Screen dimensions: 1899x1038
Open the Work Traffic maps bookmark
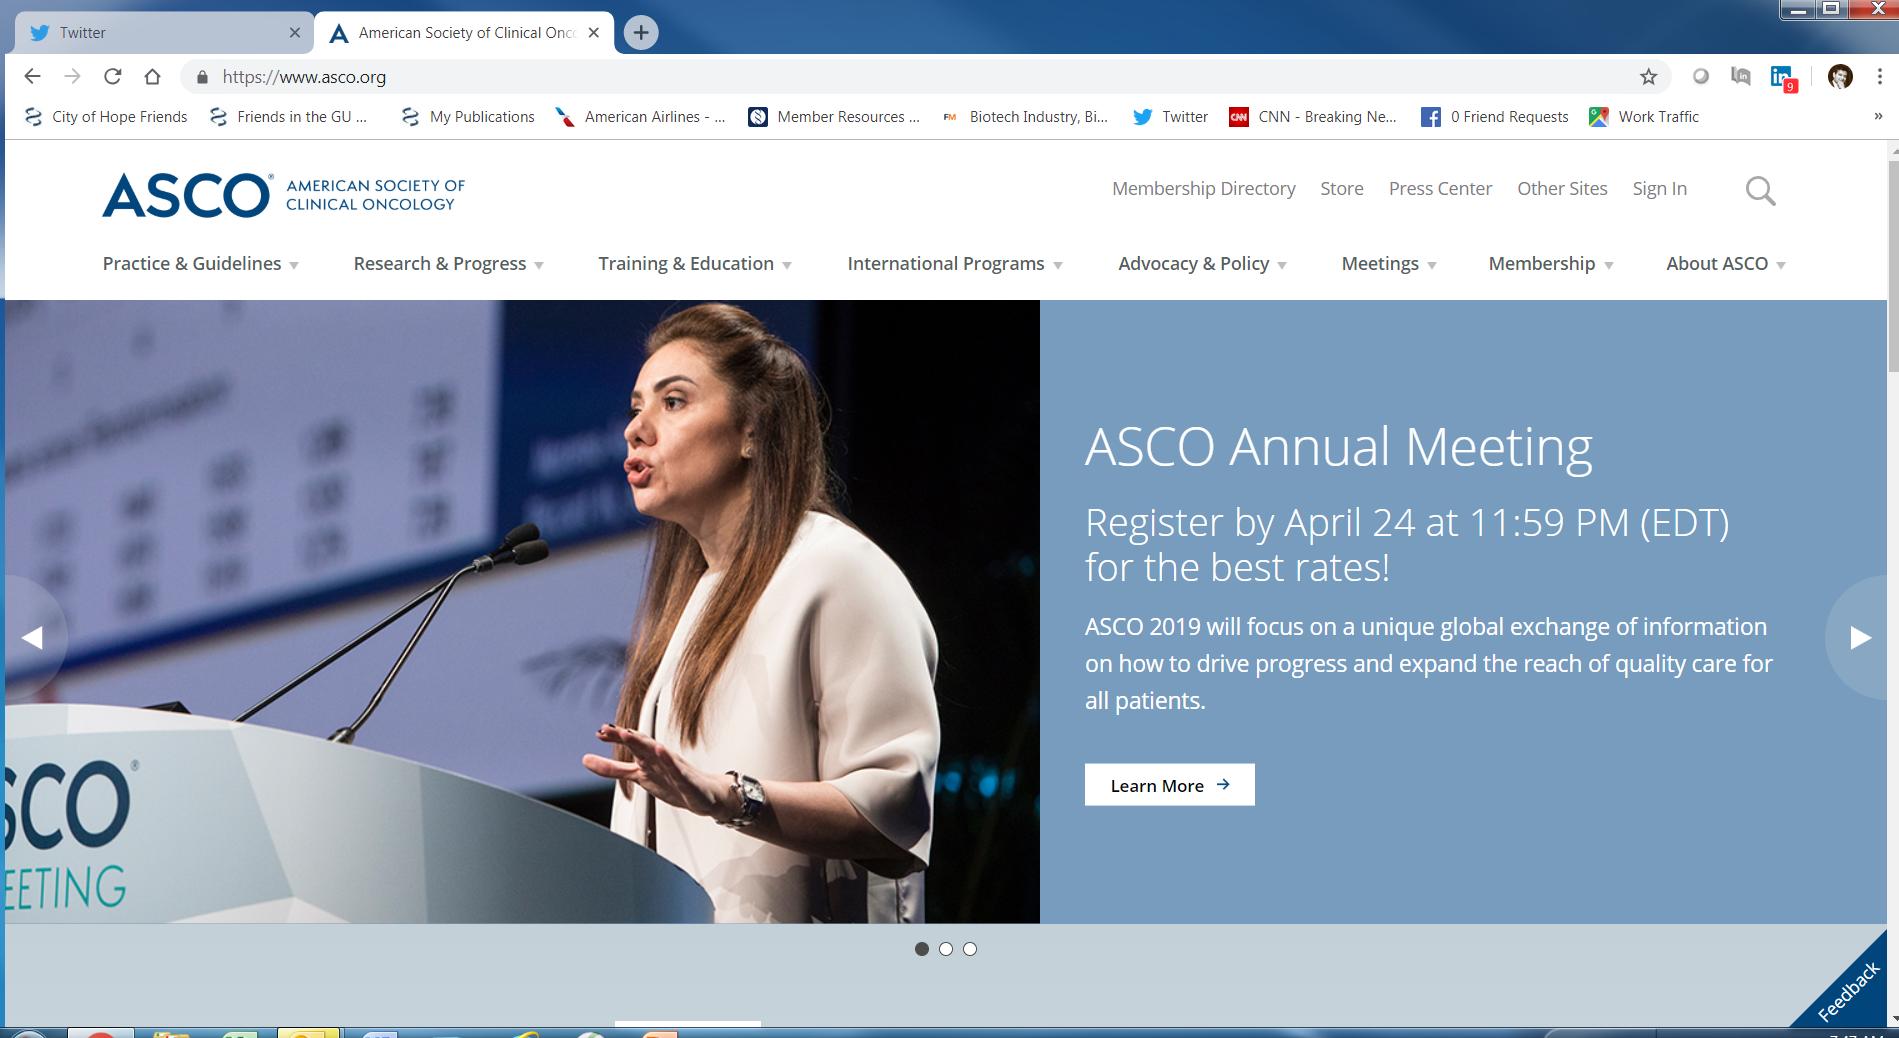[x=1643, y=117]
